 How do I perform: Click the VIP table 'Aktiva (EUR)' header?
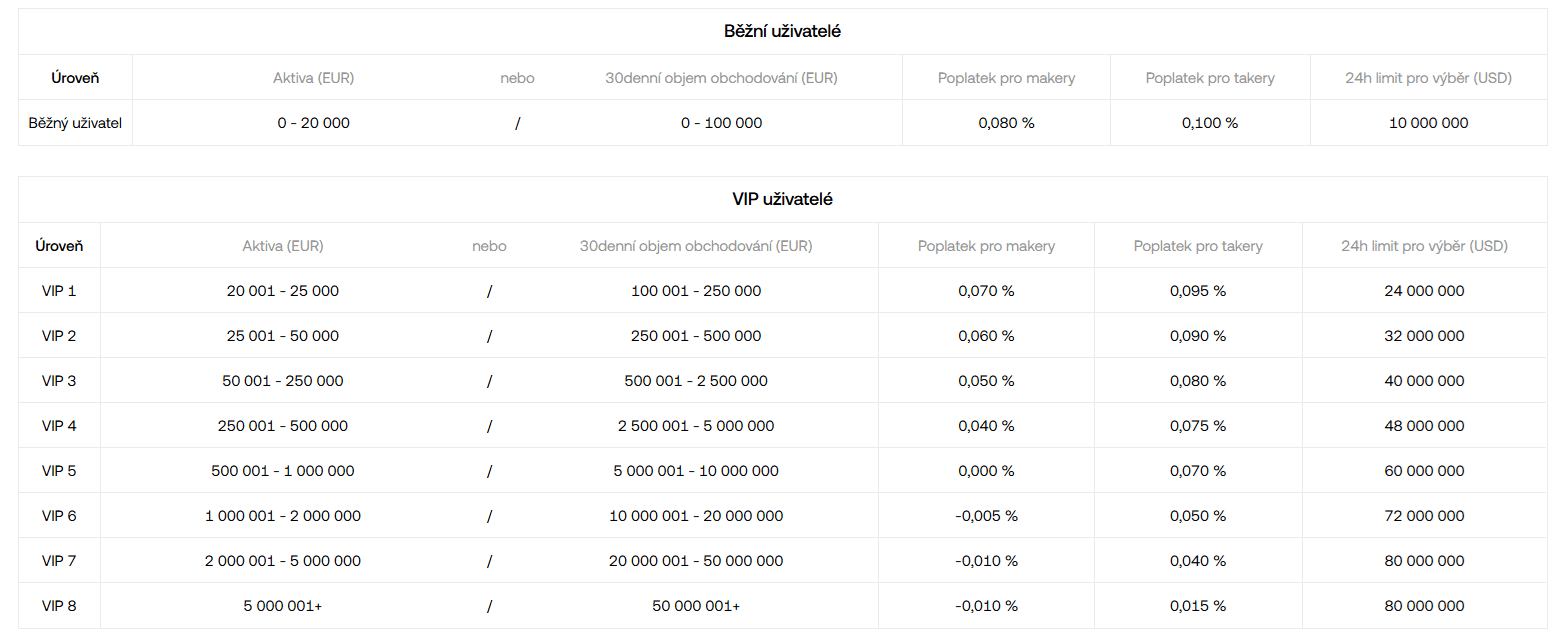point(283,246)
